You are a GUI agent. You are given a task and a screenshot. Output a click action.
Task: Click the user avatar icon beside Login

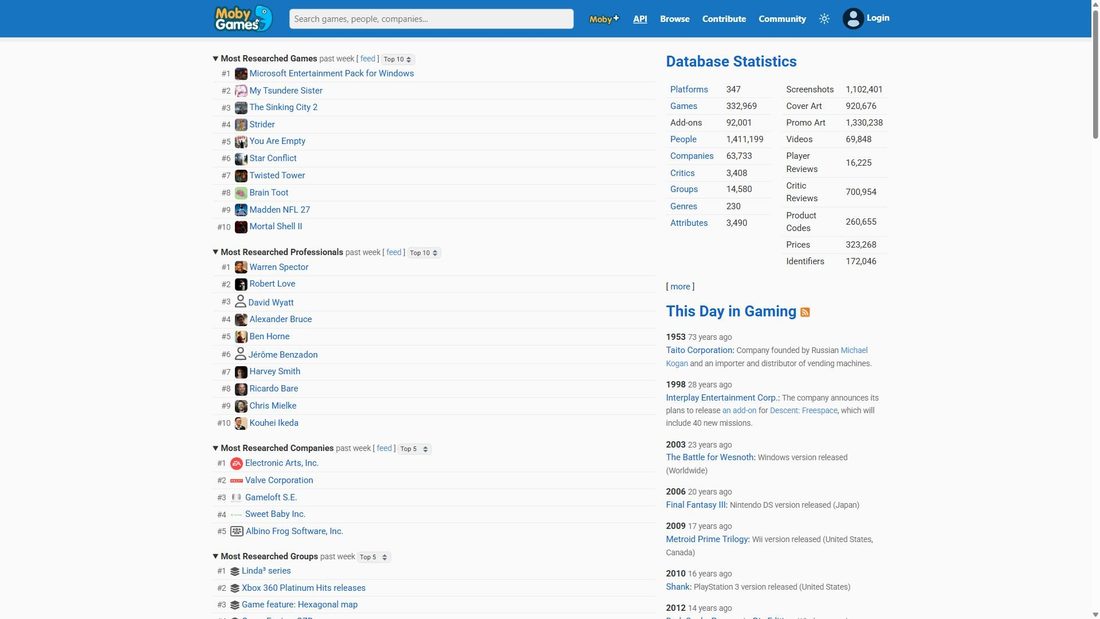pos(852,18)
